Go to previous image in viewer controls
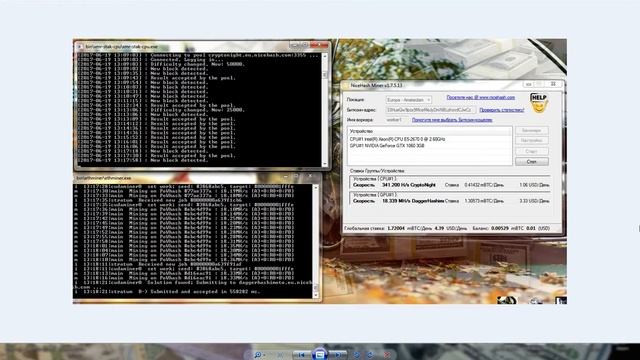Viewport: 640px width, 360px height. 301,355
